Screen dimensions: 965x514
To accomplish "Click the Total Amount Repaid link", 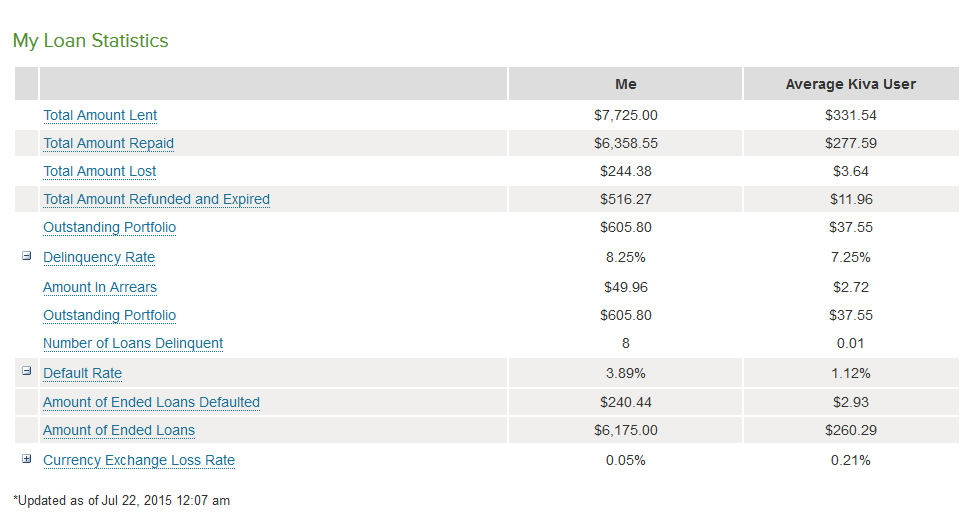I will (x=108, y=143).
